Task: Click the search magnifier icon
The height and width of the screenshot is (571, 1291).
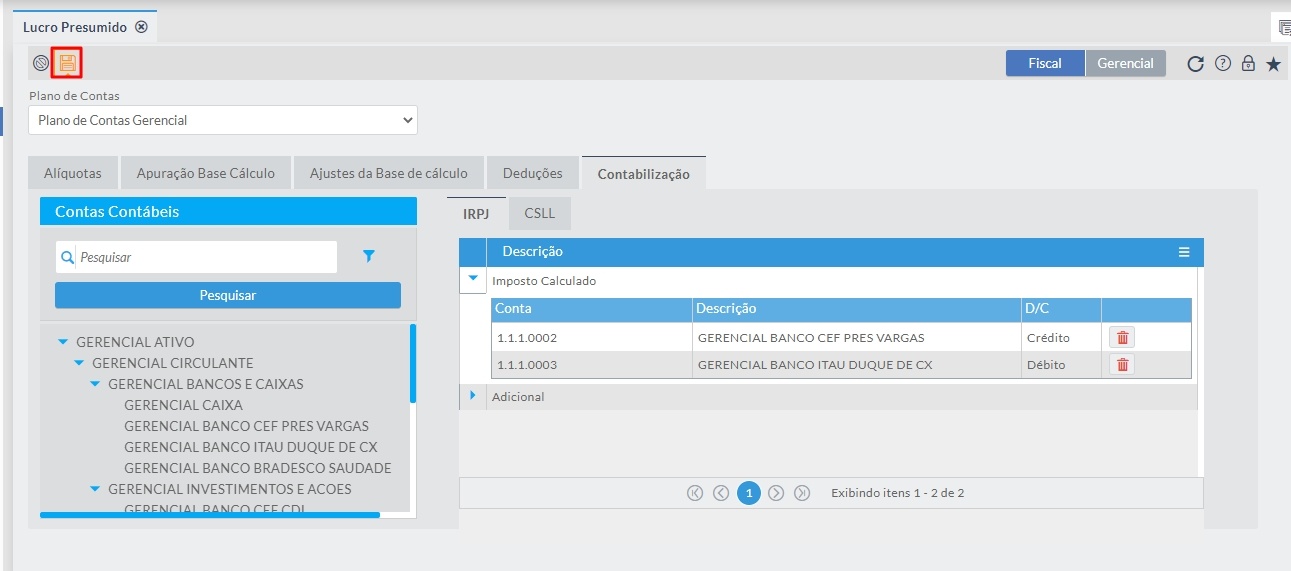Action: tap(67, 257)
